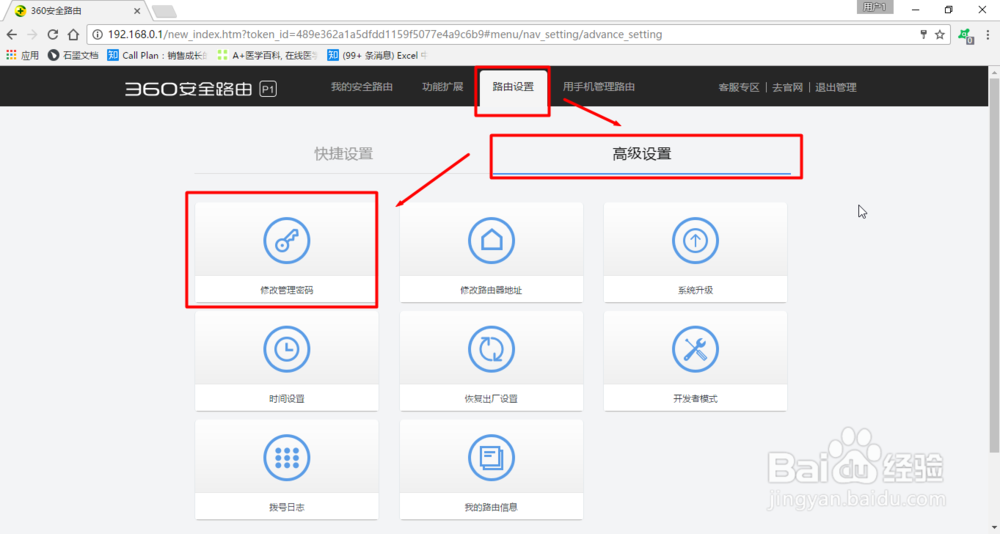The width and height of the screenshot is (1000, 534).
Task: Open the house icon for router address
Action: (x=491, y=241)
